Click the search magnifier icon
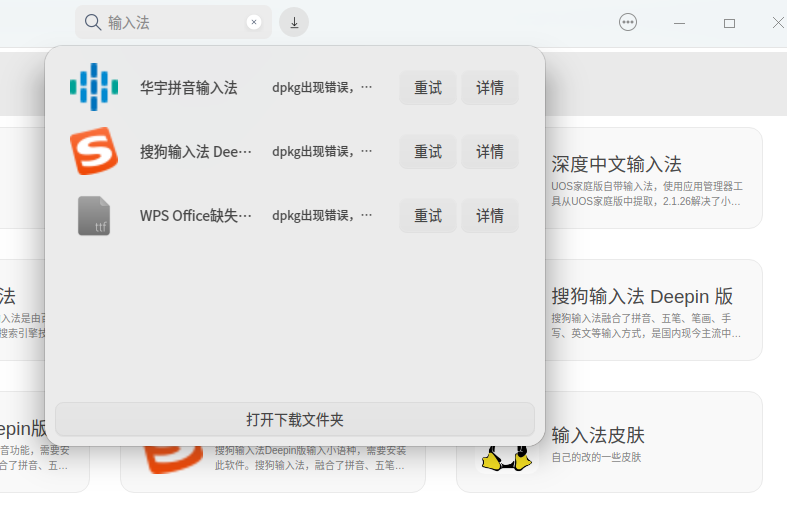Image resolution: width=787 pixels, height=521 pixels. tap(93, 22)
